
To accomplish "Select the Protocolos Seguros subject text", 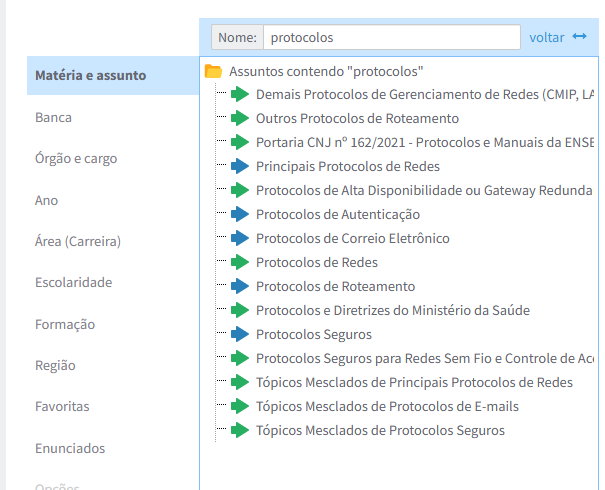I will [x=314, y=334].
